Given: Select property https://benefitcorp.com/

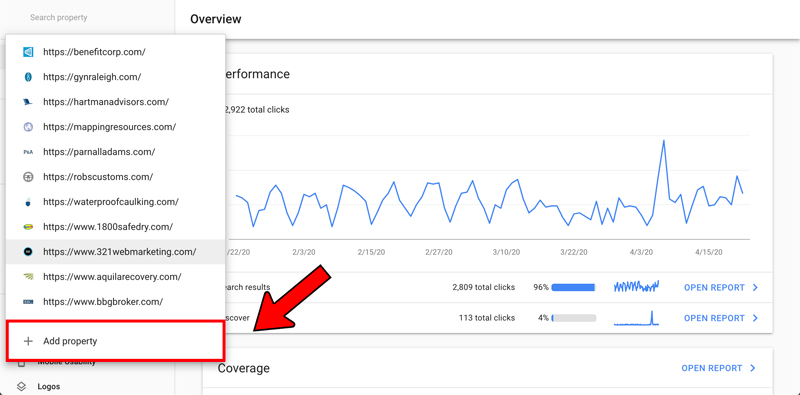Looking at the screenshot, I should pyautogui.click(x=115, y=52).
